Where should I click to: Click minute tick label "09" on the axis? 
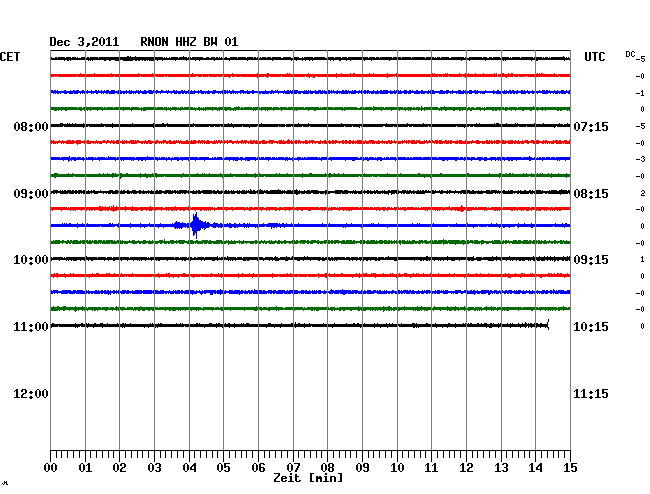coord(362,468)
